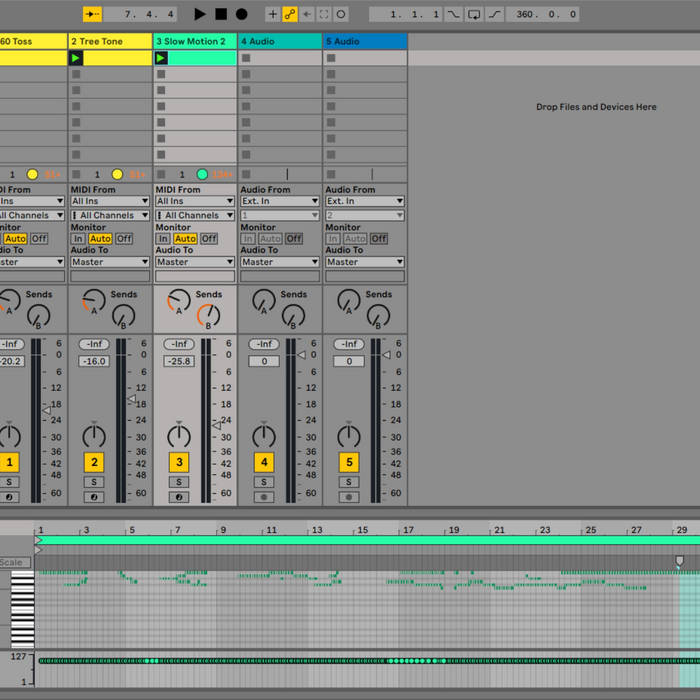Image resolution: width=700 pixels, height=700 pixels.
Task: Deactivate track 2 using its yellow number button
Action: (x=94, y=462)
